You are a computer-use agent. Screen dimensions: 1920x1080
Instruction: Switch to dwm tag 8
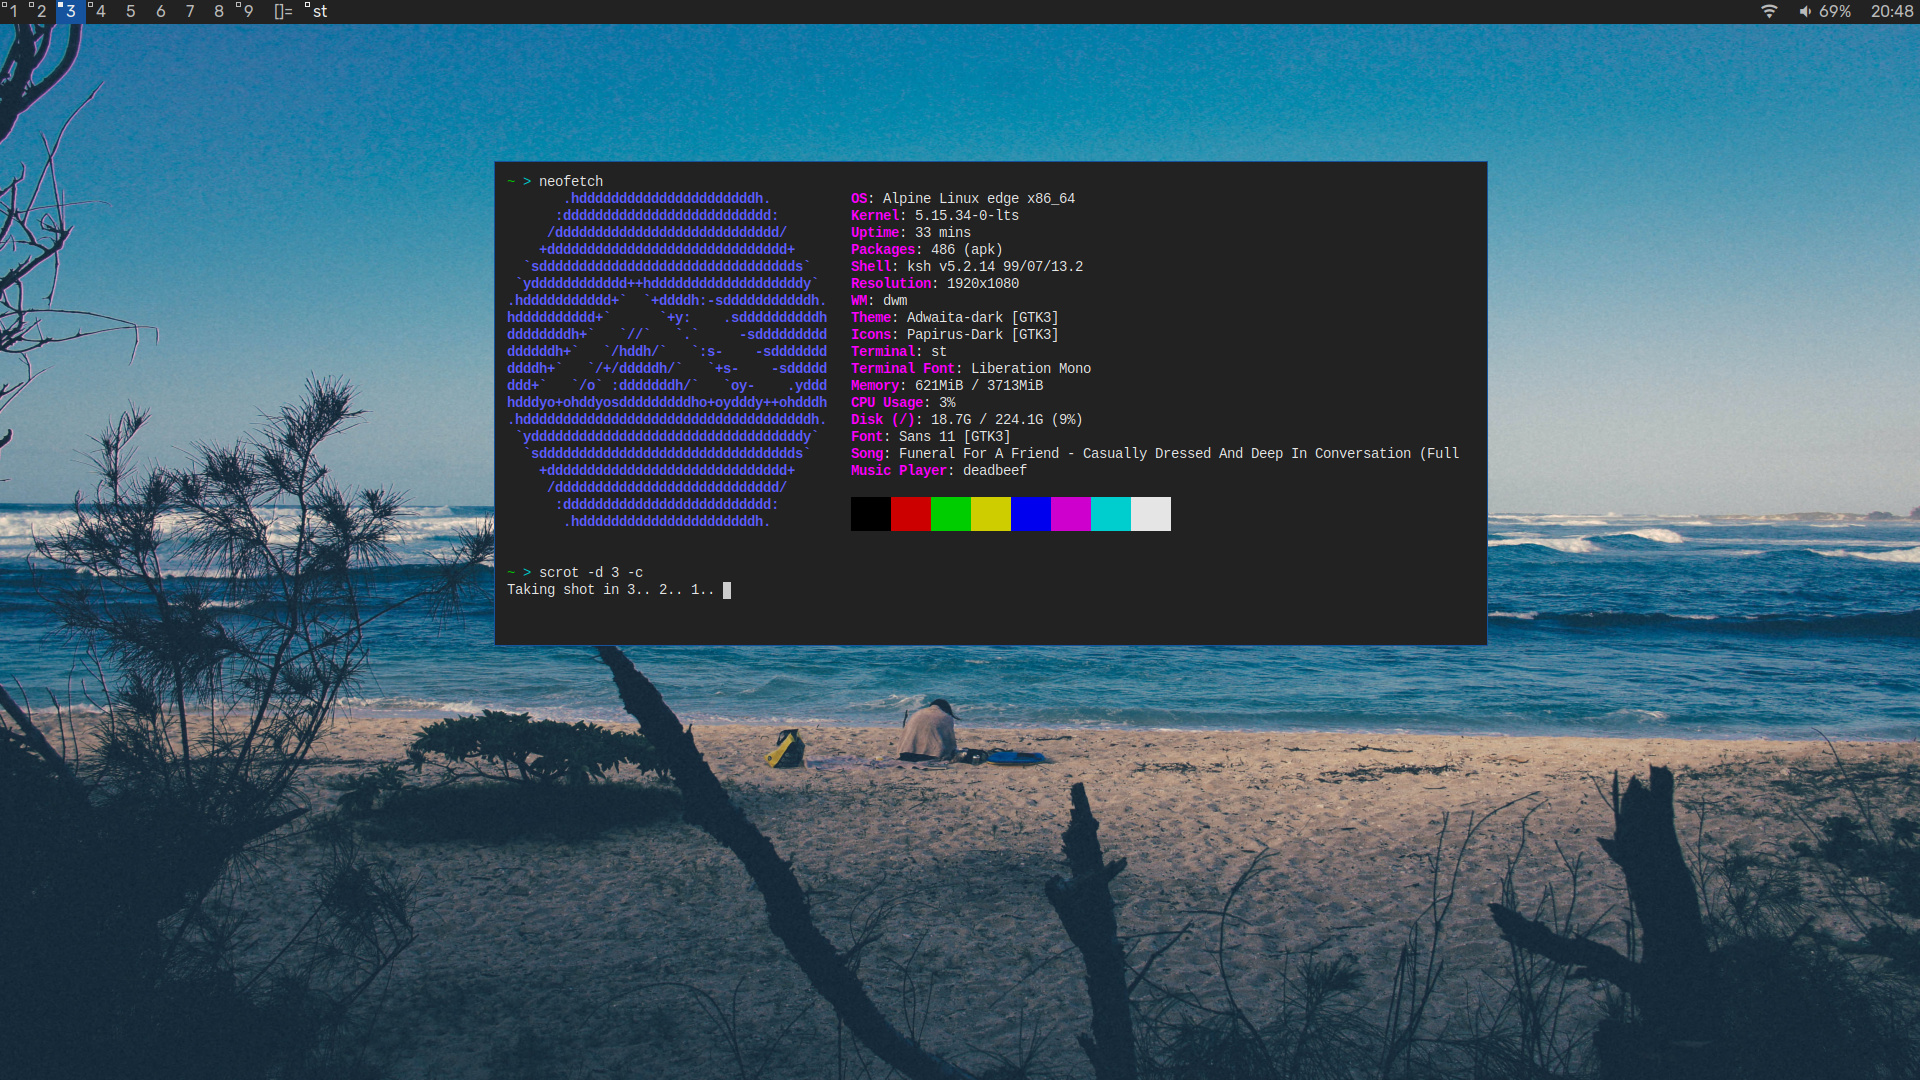tap(219, 11)
